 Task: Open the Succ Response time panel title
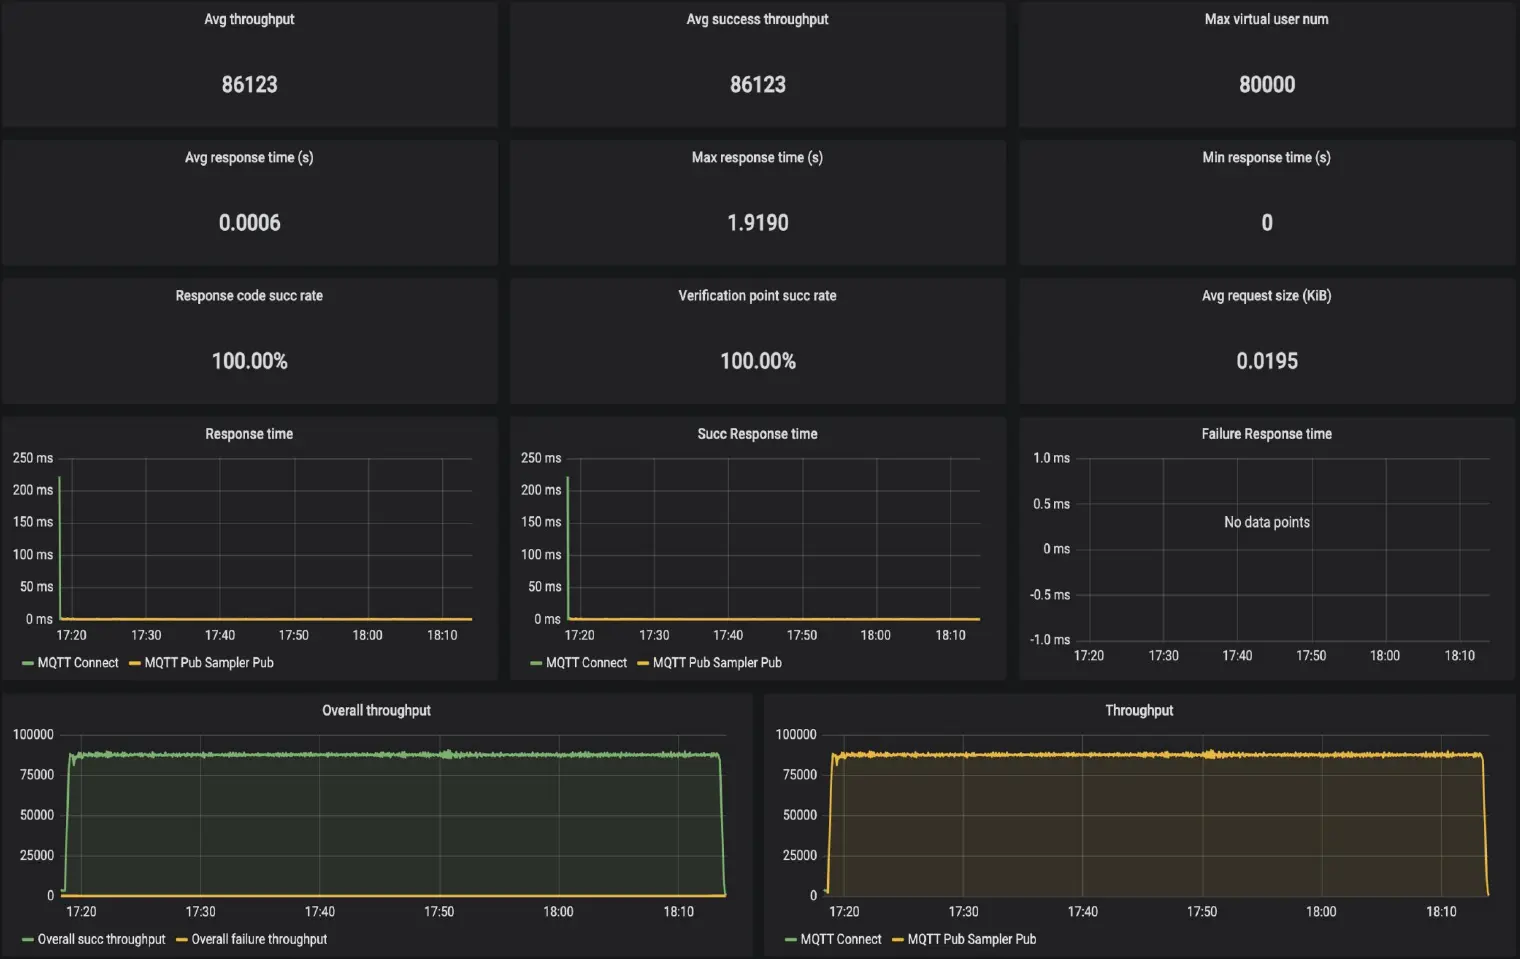click(757, 433)
